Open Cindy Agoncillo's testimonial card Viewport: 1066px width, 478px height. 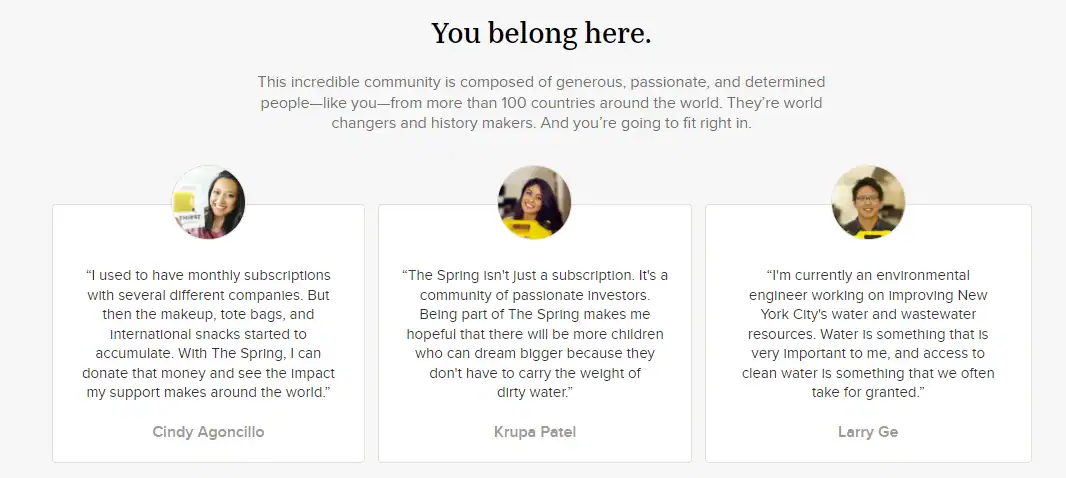[x=208, y=333]
